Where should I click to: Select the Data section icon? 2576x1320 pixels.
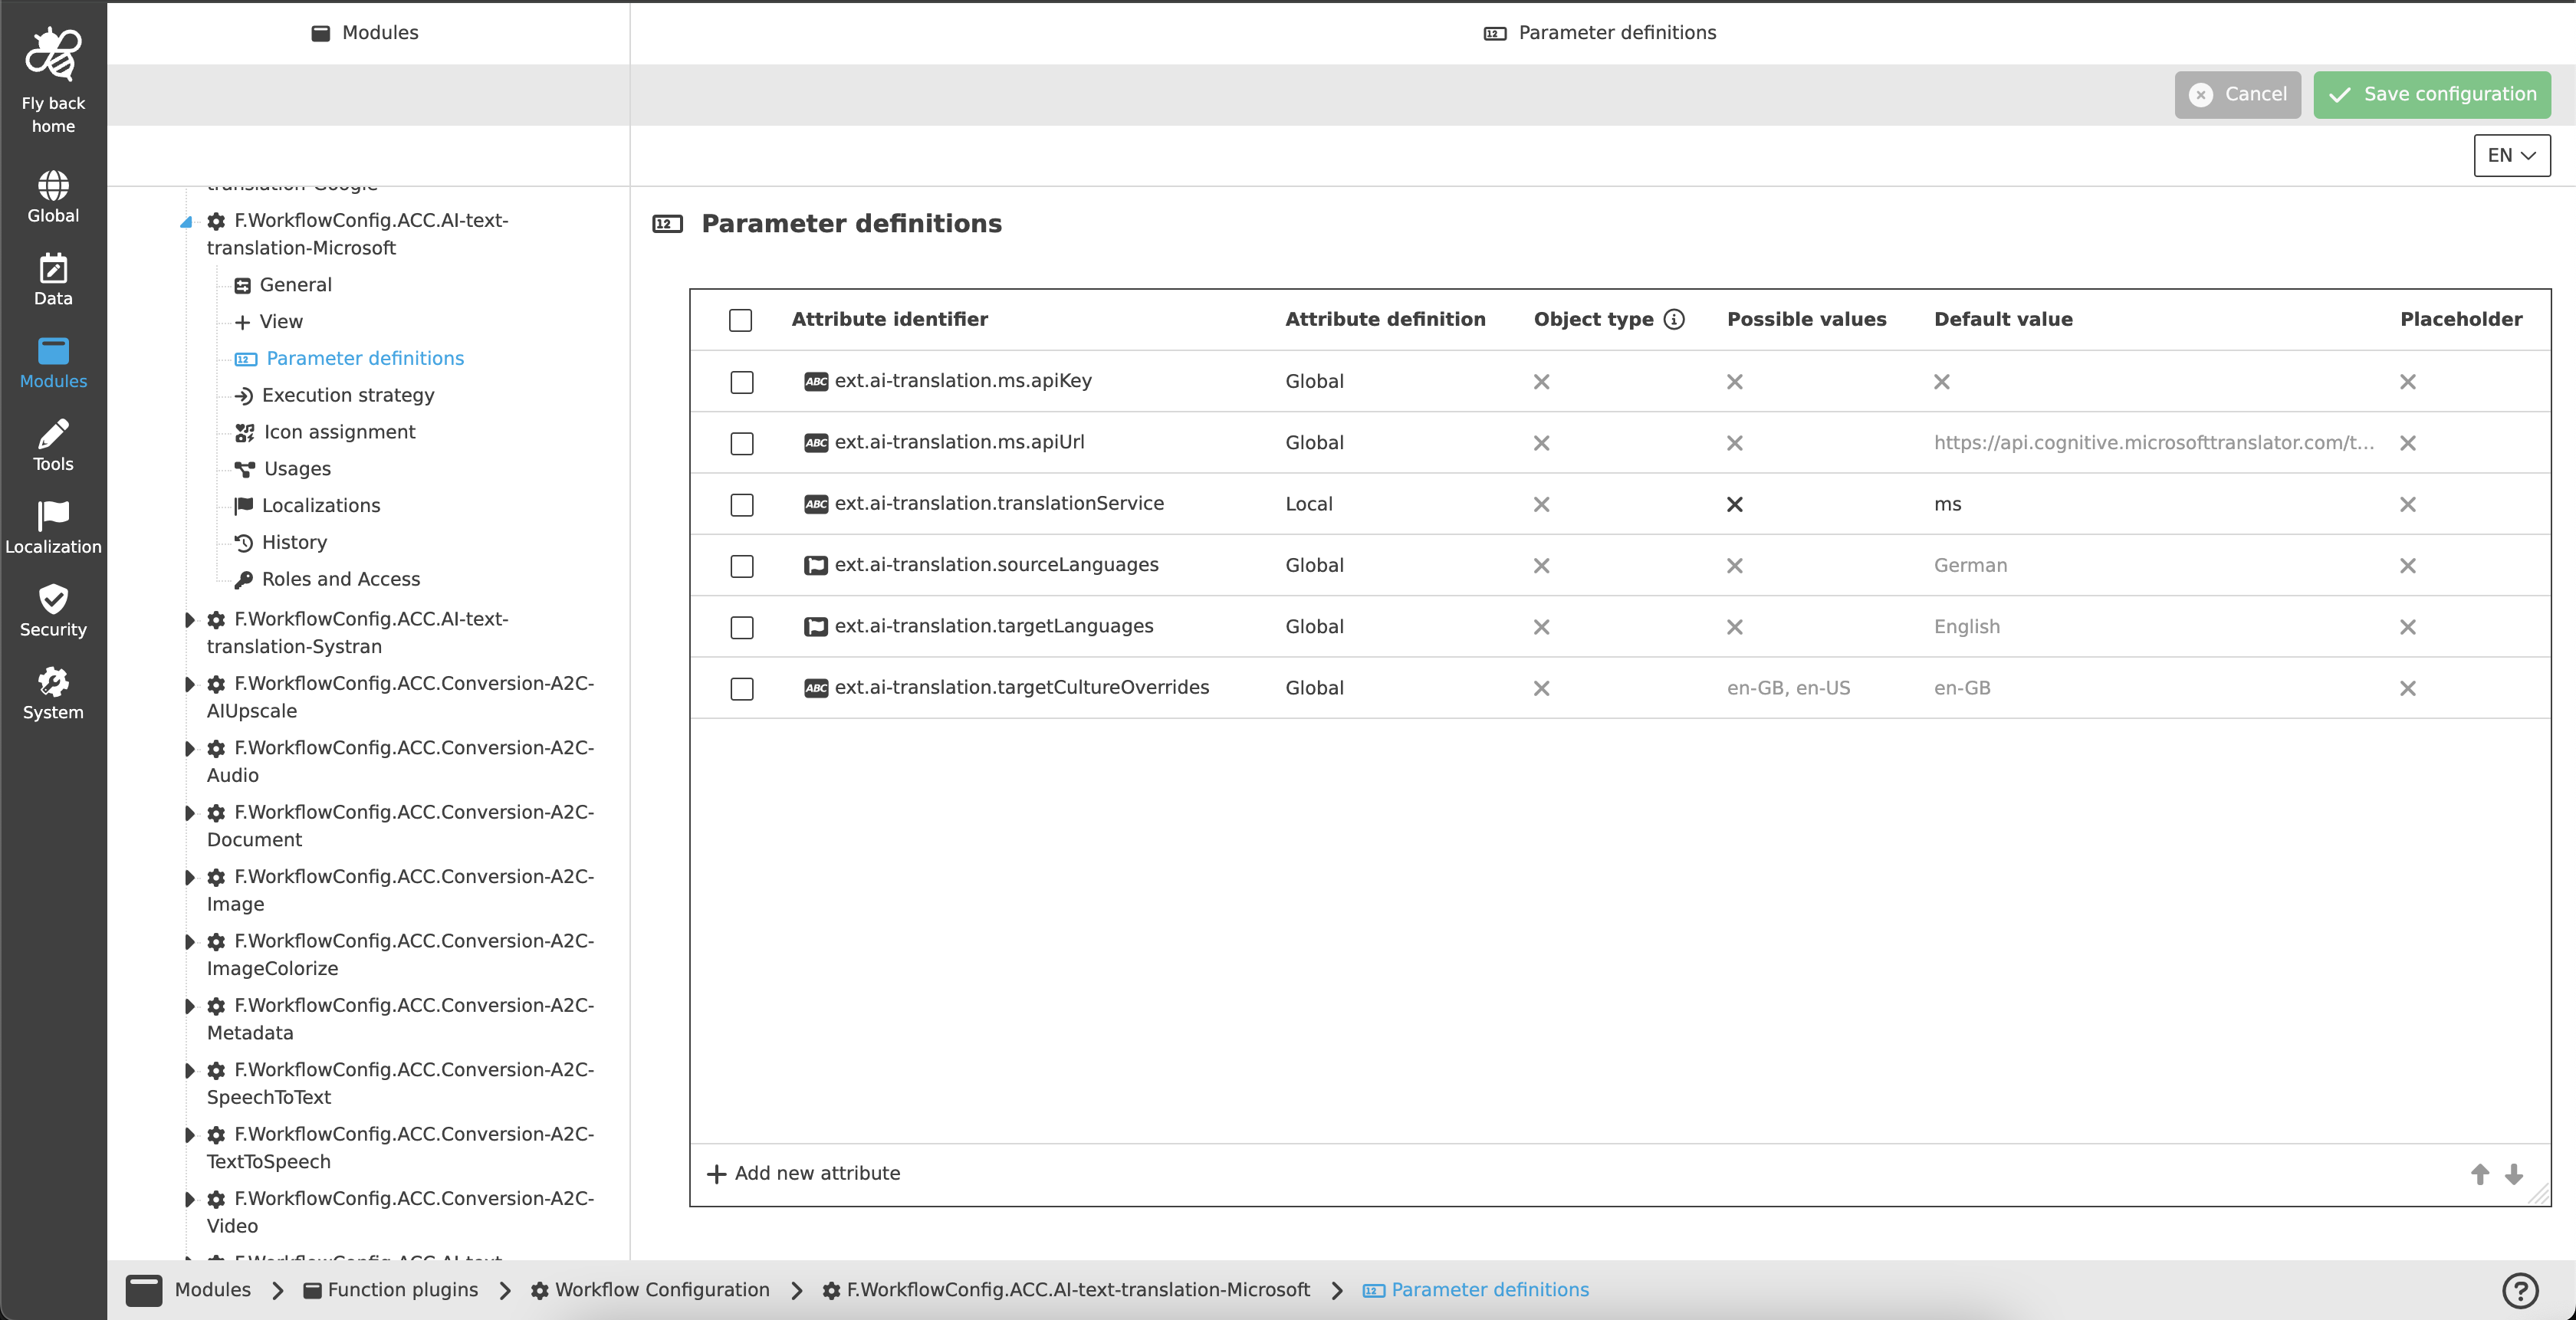(53, 277)
